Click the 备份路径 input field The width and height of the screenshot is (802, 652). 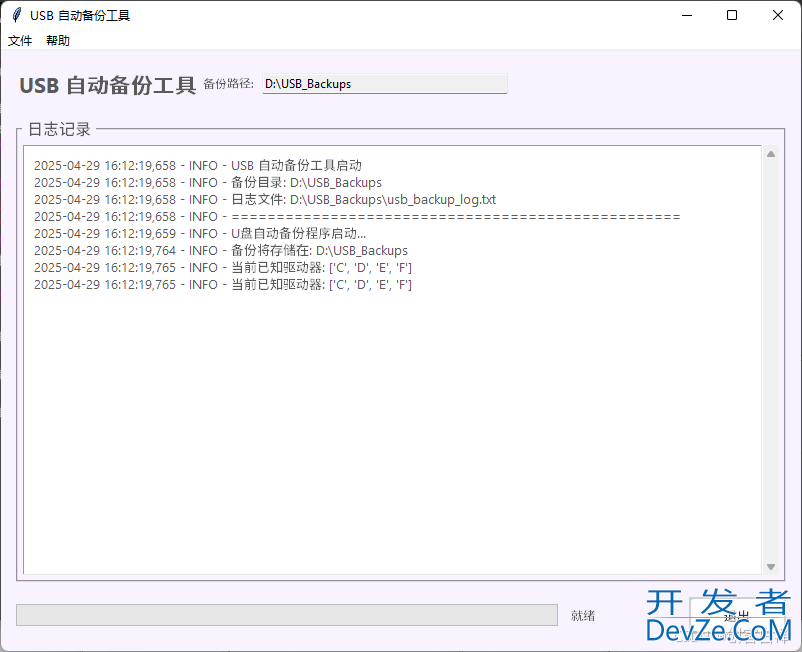[x=385, y=84]
